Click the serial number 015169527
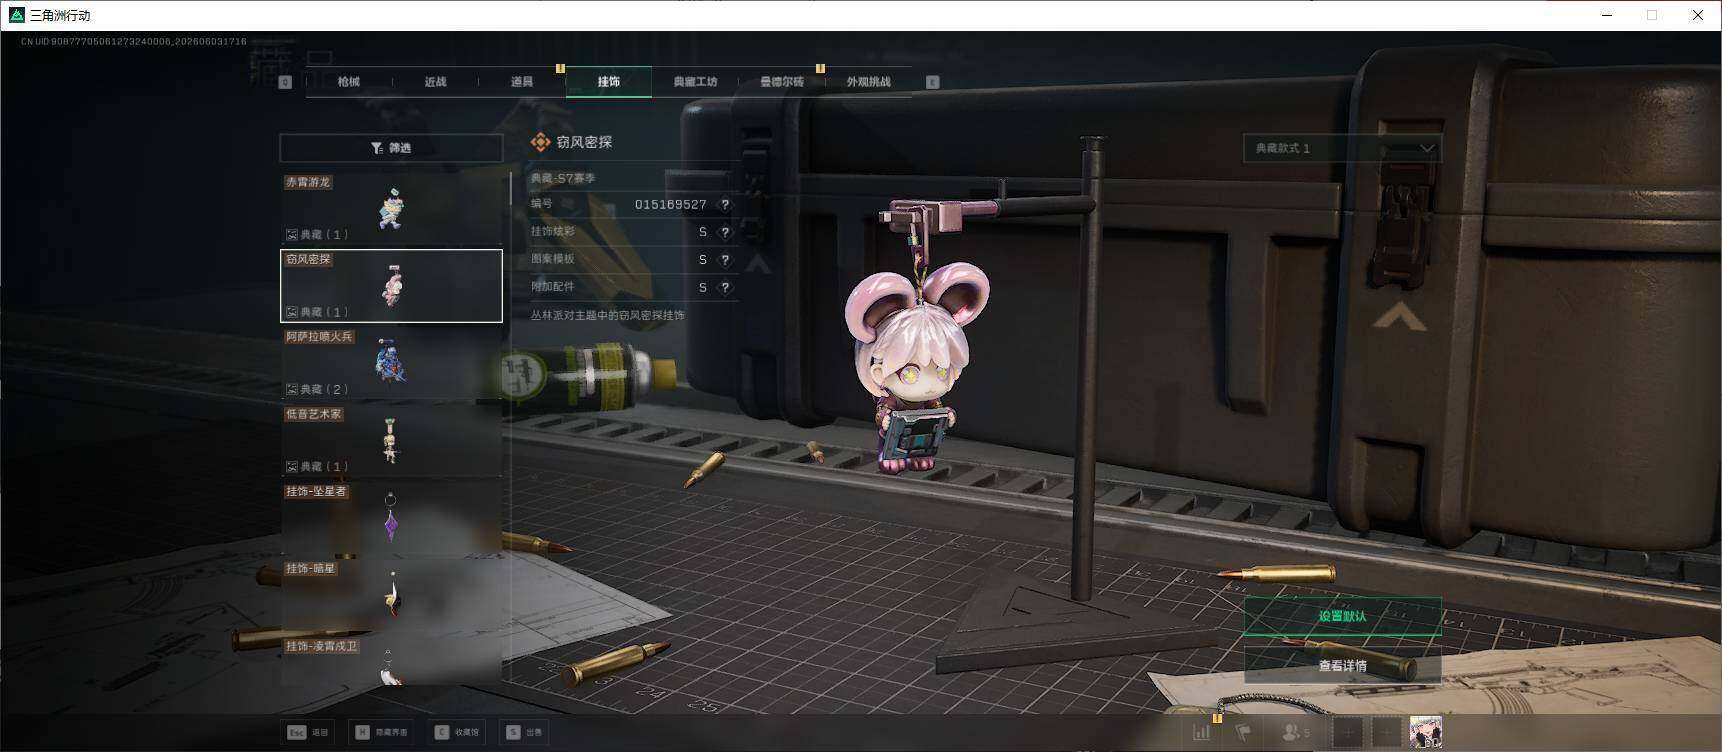This screenshot has width=1722, height=752. point(670,204)
